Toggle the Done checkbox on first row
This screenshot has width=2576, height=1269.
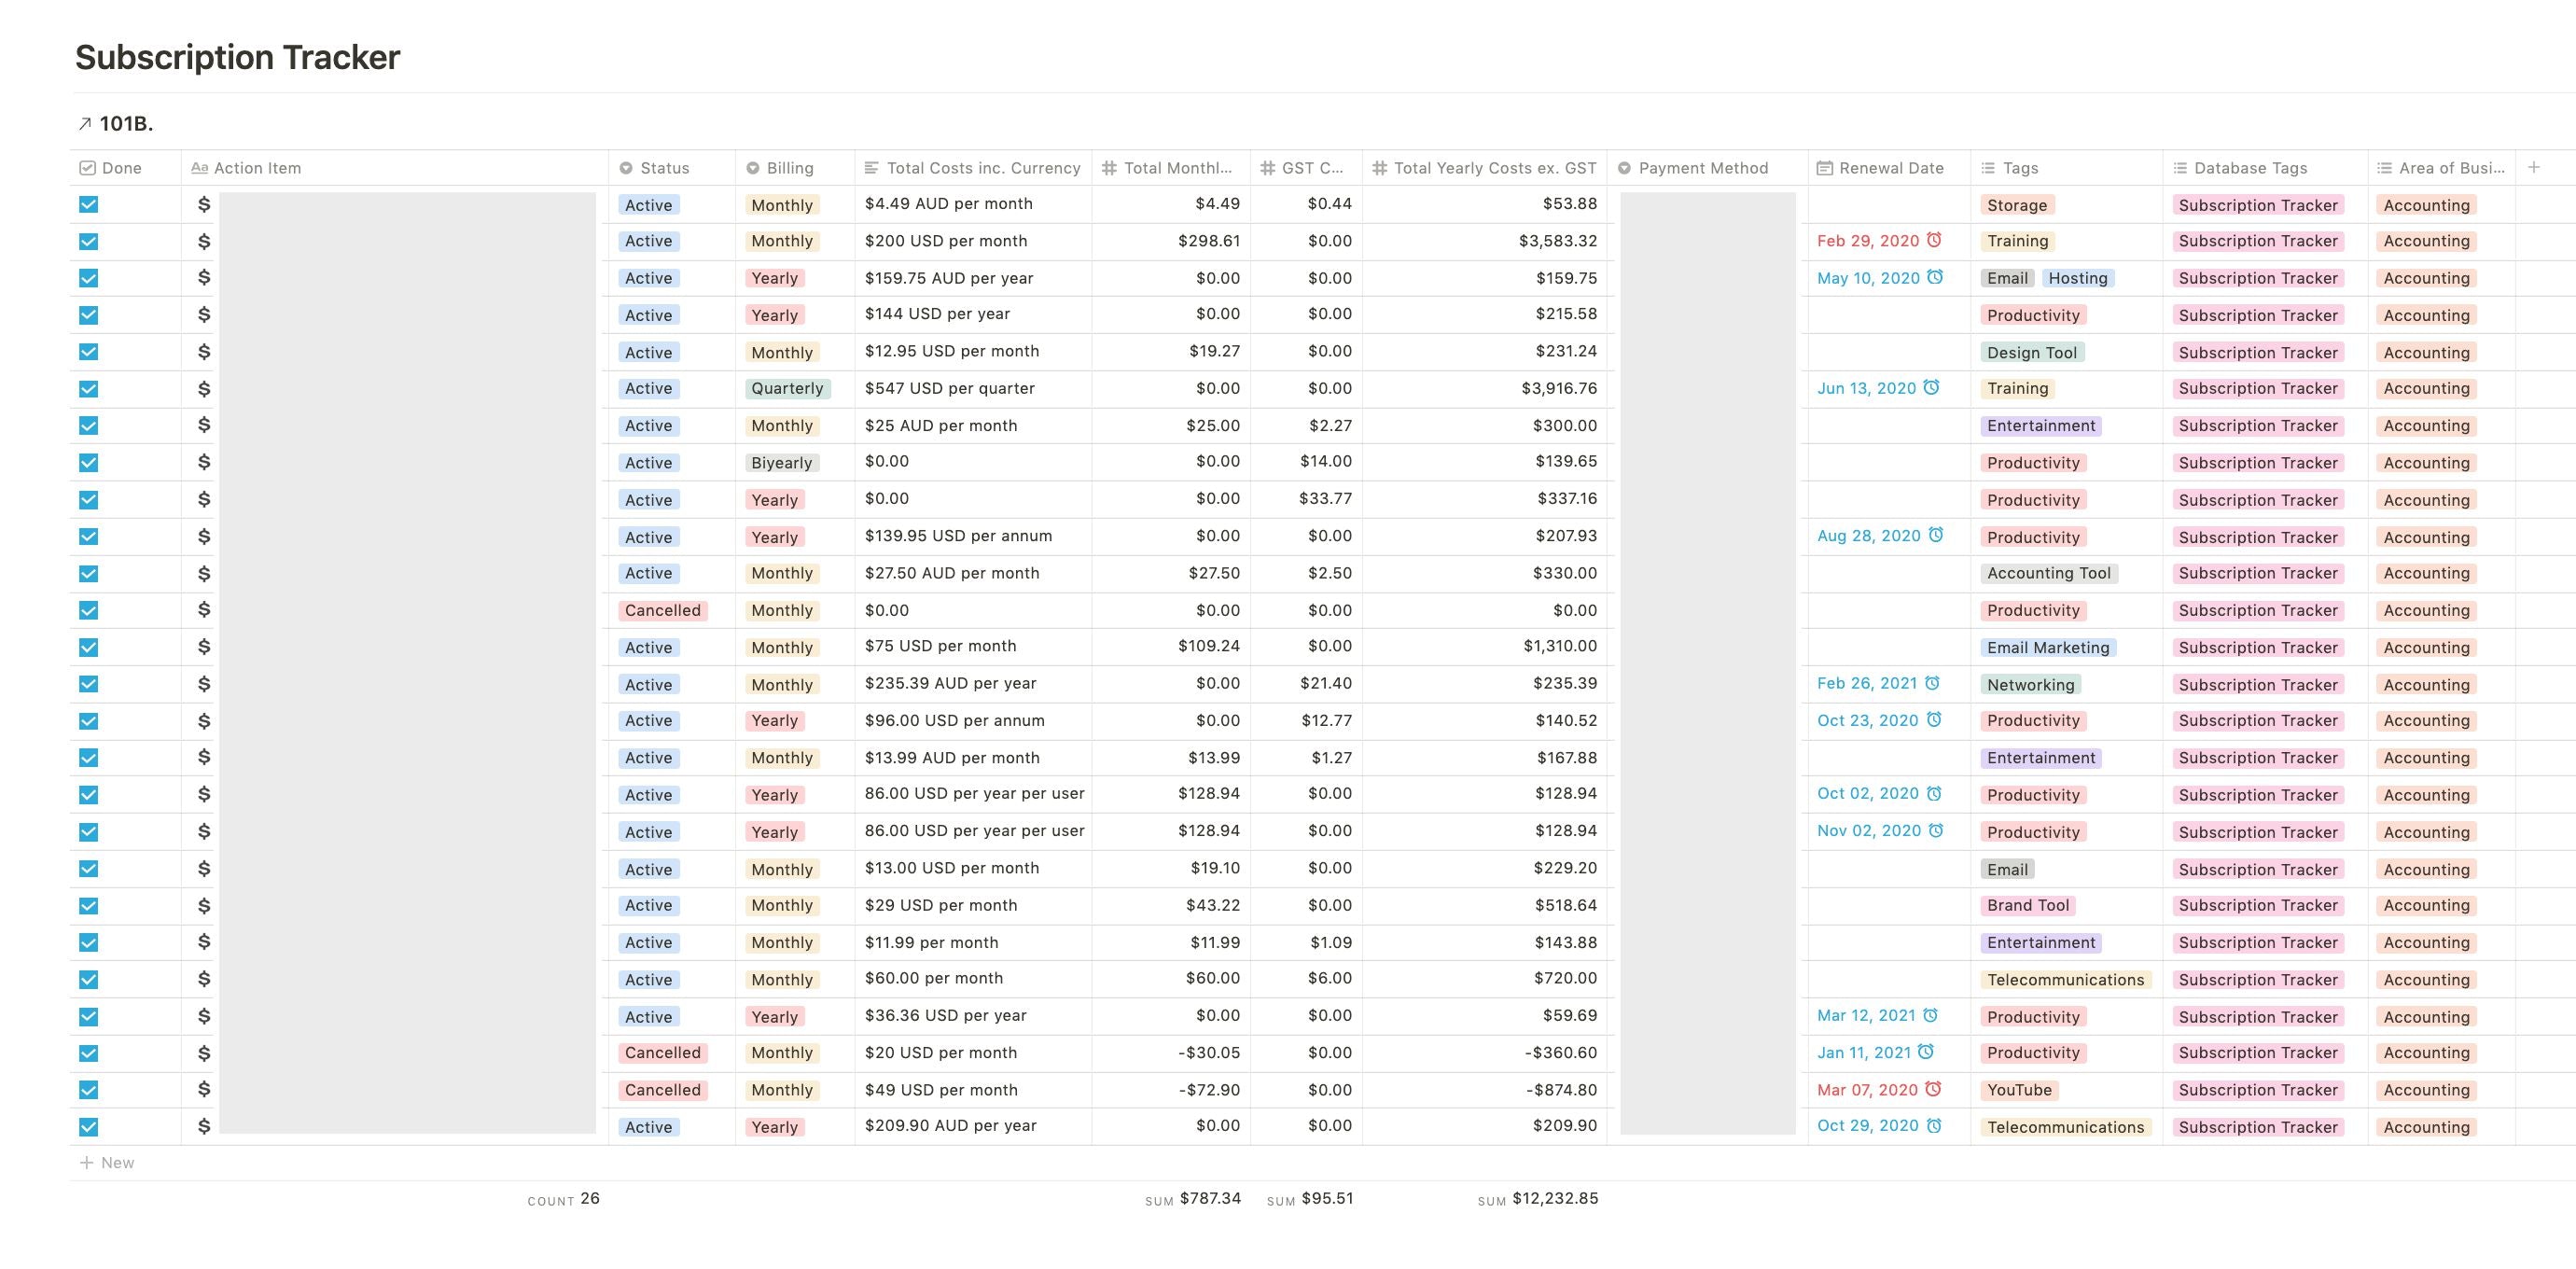click(x=91, y=203)
